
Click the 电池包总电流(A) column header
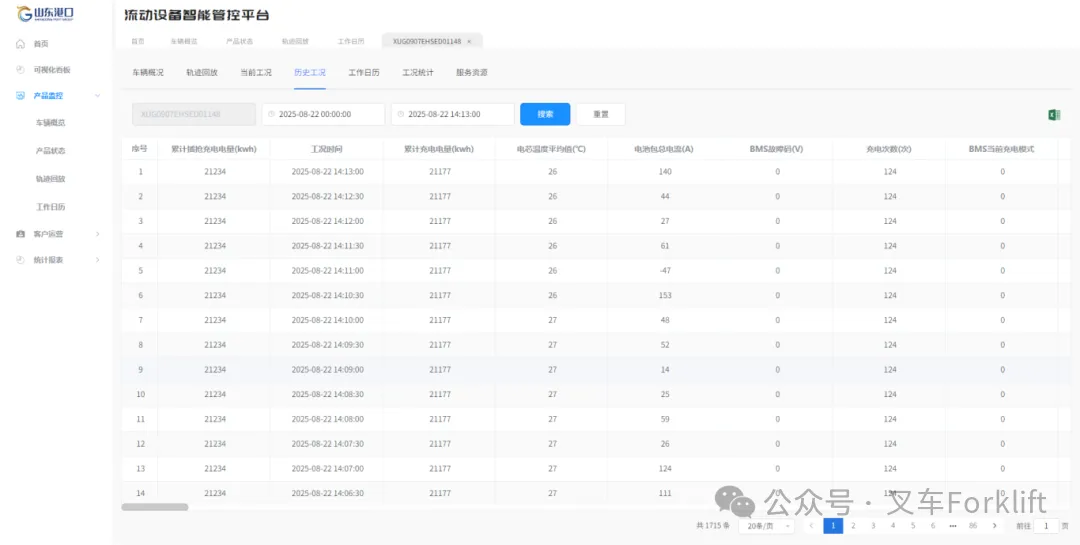664,149
